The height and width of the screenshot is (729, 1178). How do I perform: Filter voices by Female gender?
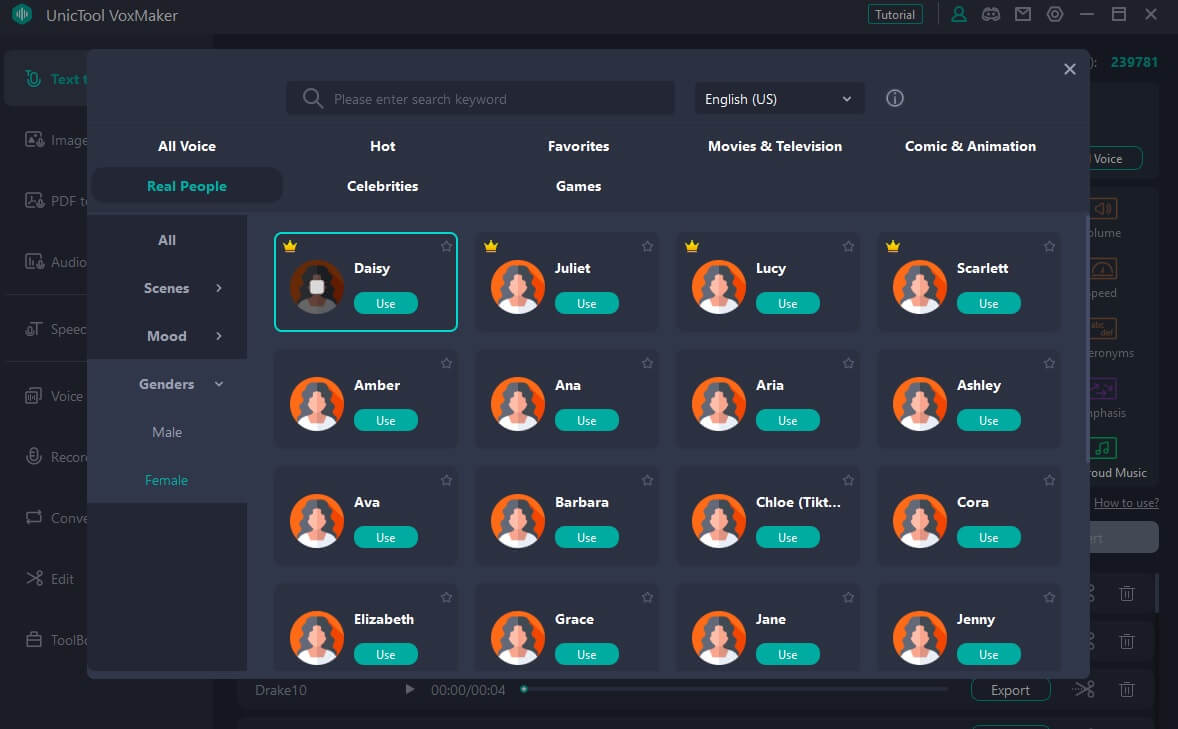click(x=167, y=480)
